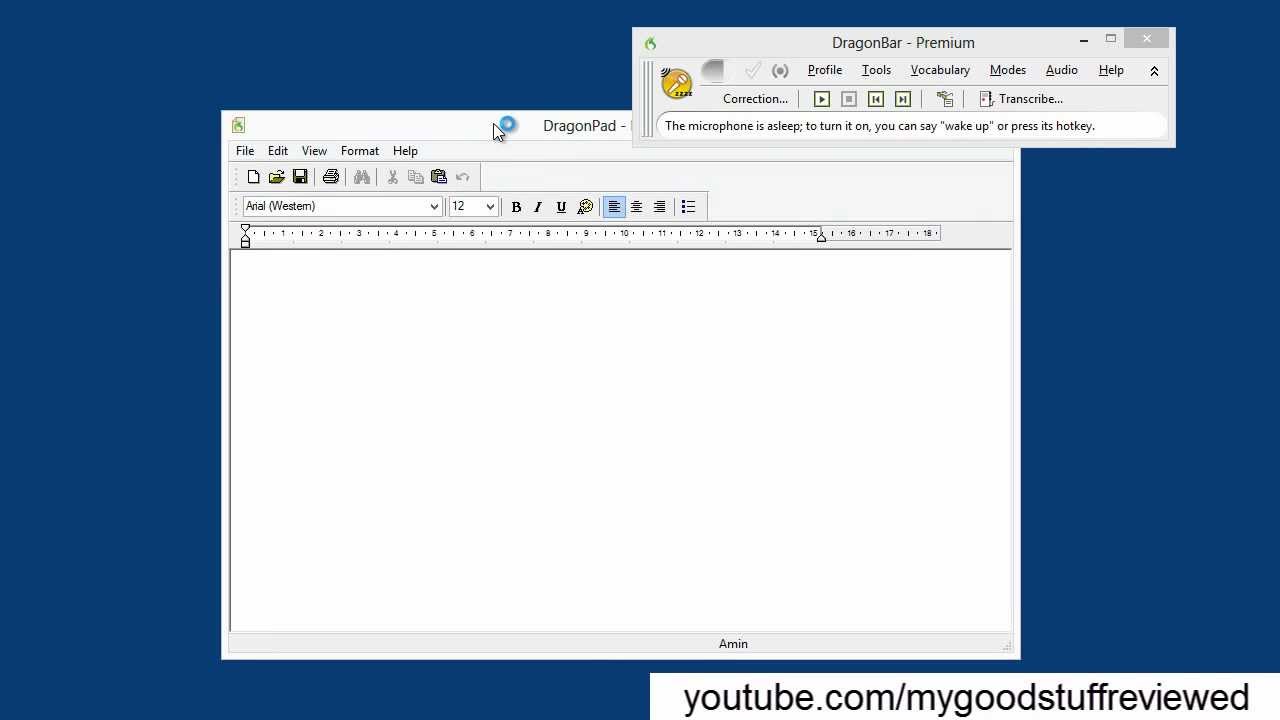
Task: Click the Amin status bar text
Action: coord(733,644)
